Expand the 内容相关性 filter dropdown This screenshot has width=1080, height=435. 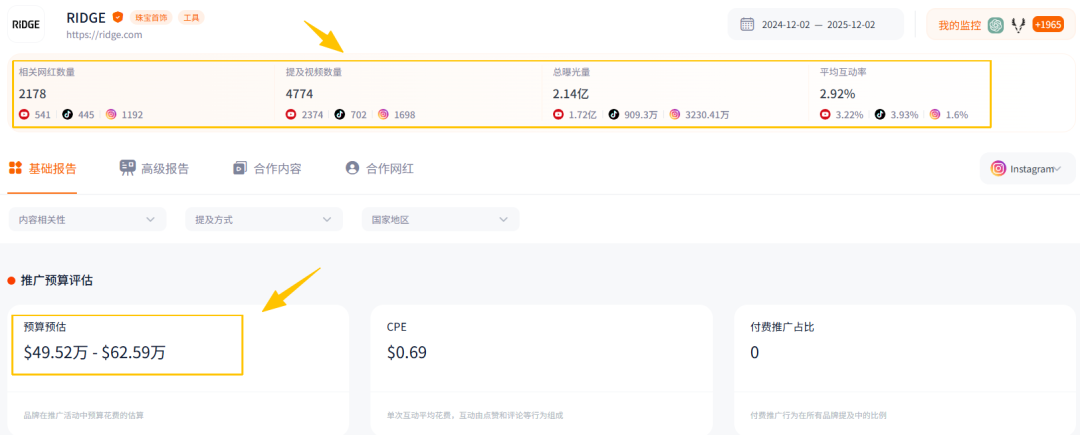pyautogui.click(x=87, y=220)
